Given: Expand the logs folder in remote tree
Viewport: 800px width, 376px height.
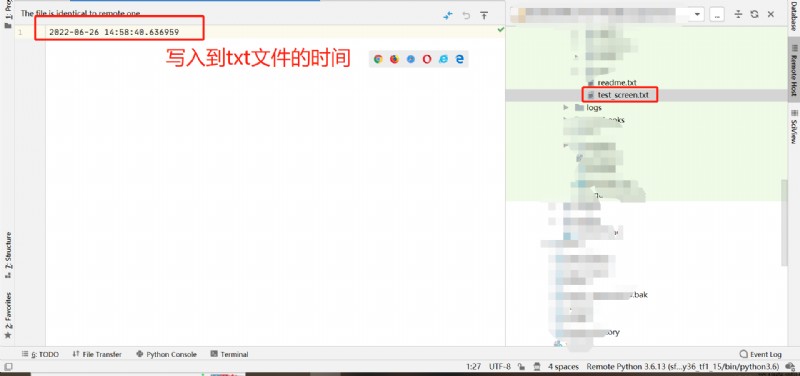Looking at the screenshot, I should [x=566, y=108].
